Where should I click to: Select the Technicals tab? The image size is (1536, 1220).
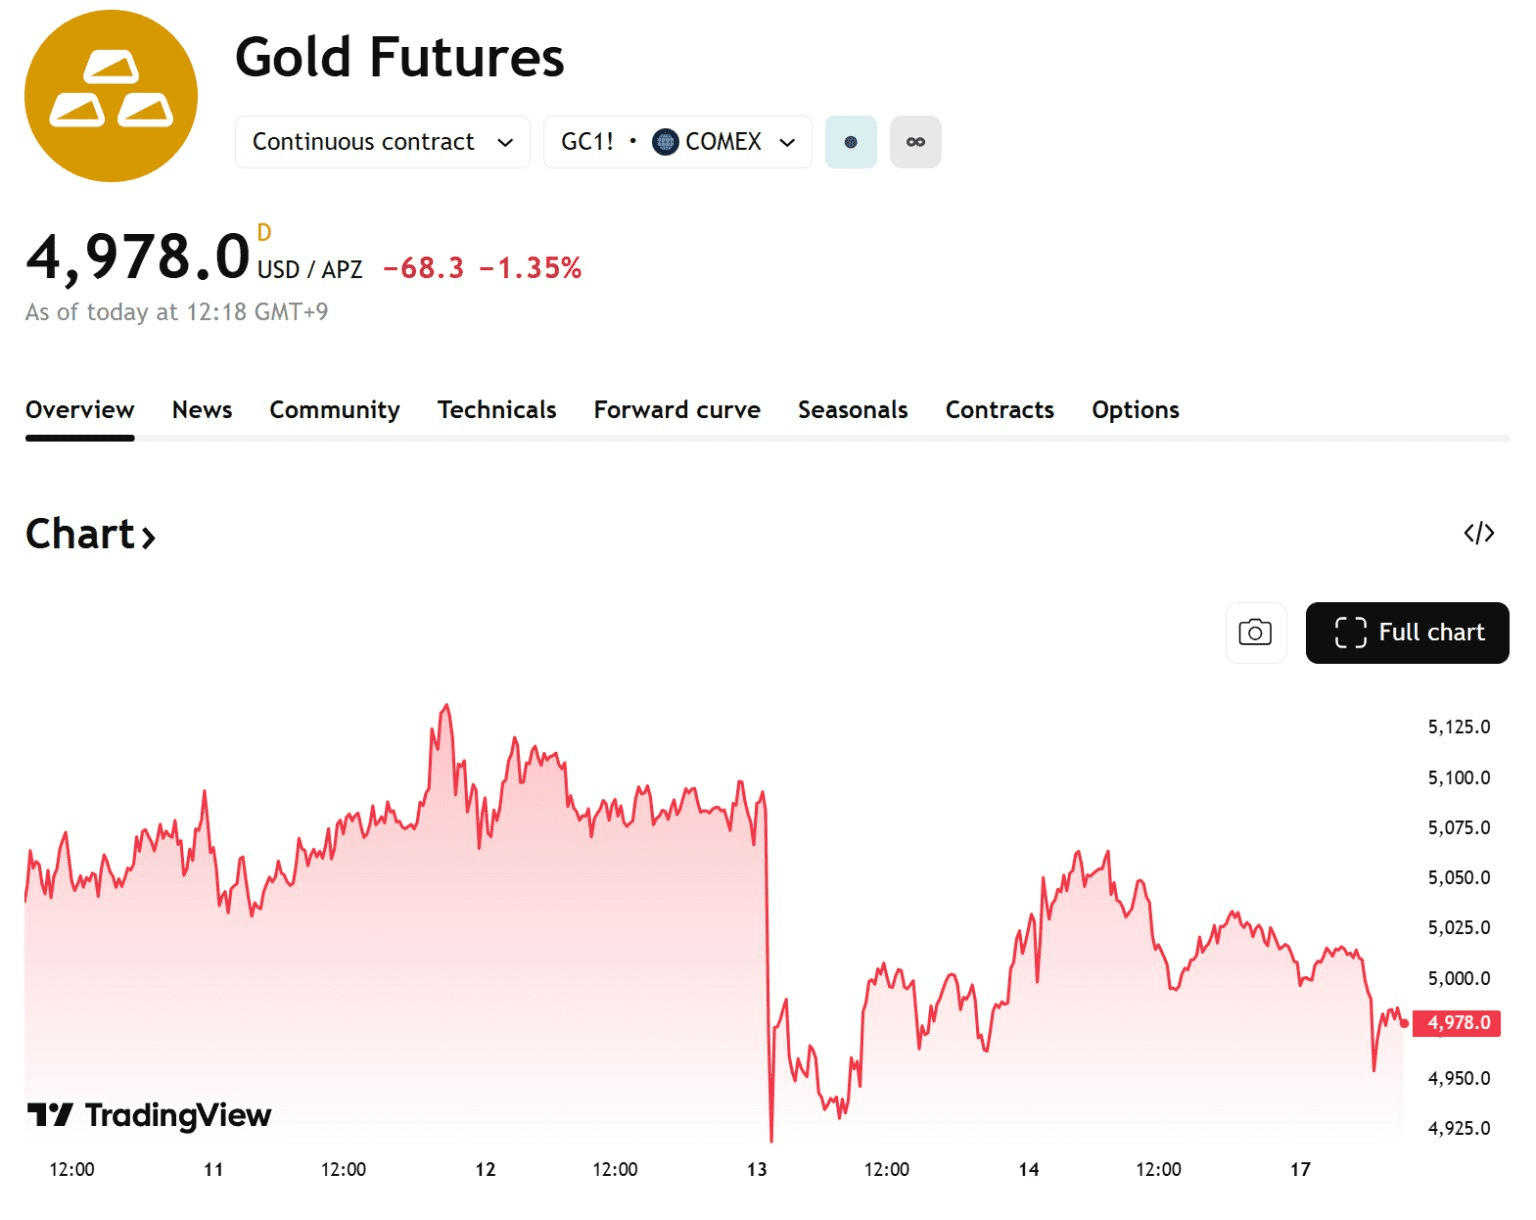497,410
